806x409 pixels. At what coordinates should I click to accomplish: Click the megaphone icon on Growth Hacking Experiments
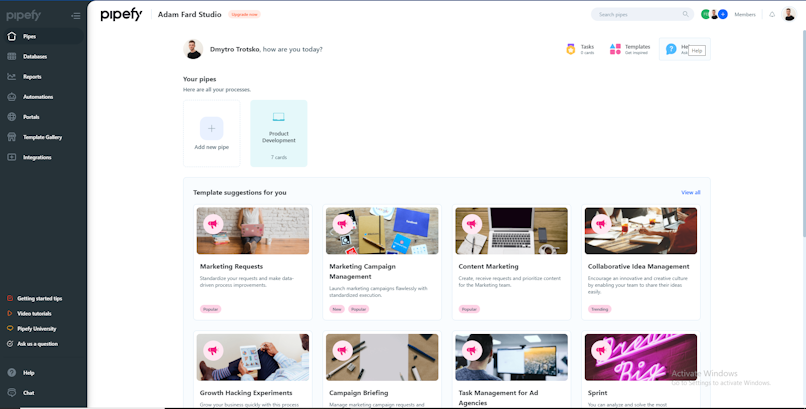click(x=213, y=350)
